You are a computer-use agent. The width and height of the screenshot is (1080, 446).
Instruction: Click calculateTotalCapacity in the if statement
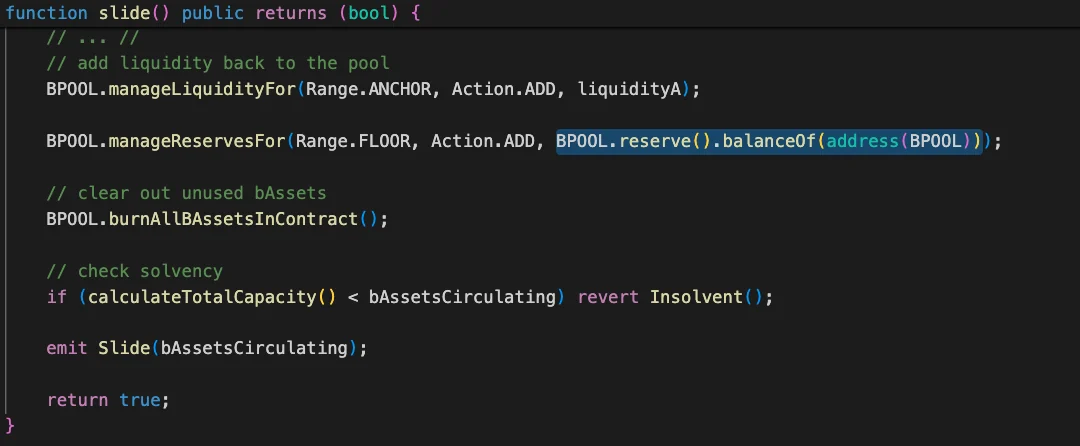(x=202, y=297)
